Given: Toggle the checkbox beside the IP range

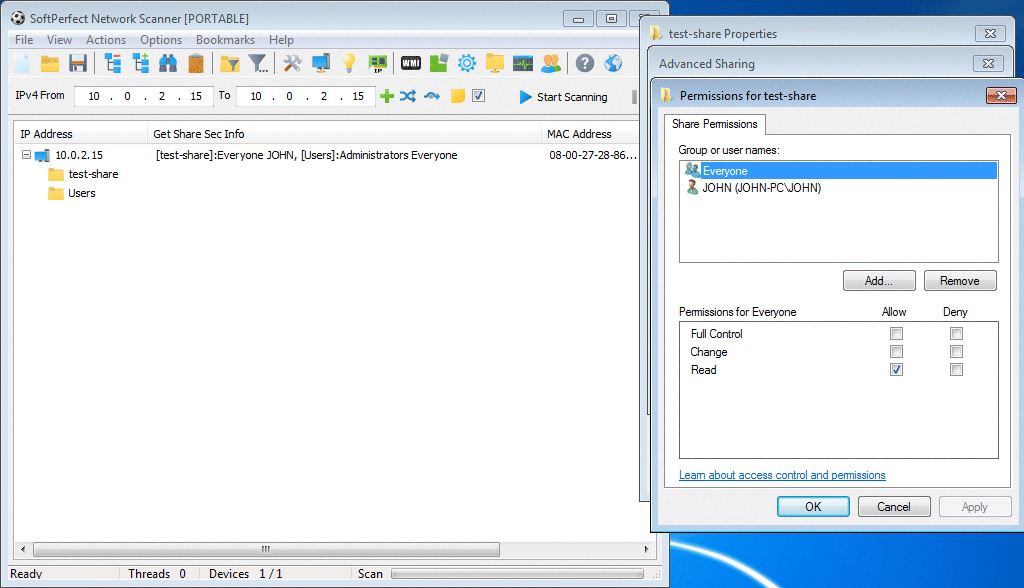Looking at the screenshot, I should tap(479, 96).
